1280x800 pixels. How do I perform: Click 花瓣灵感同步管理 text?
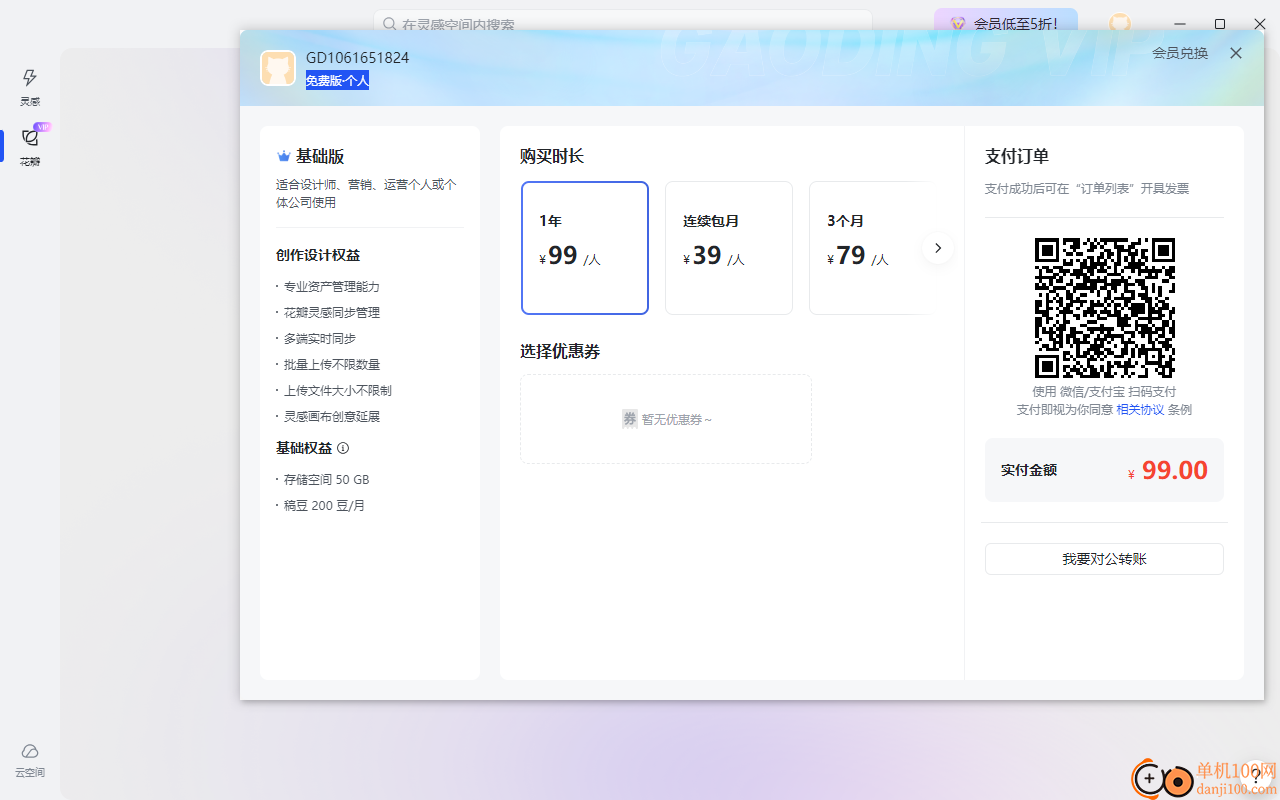coord(331,313)
